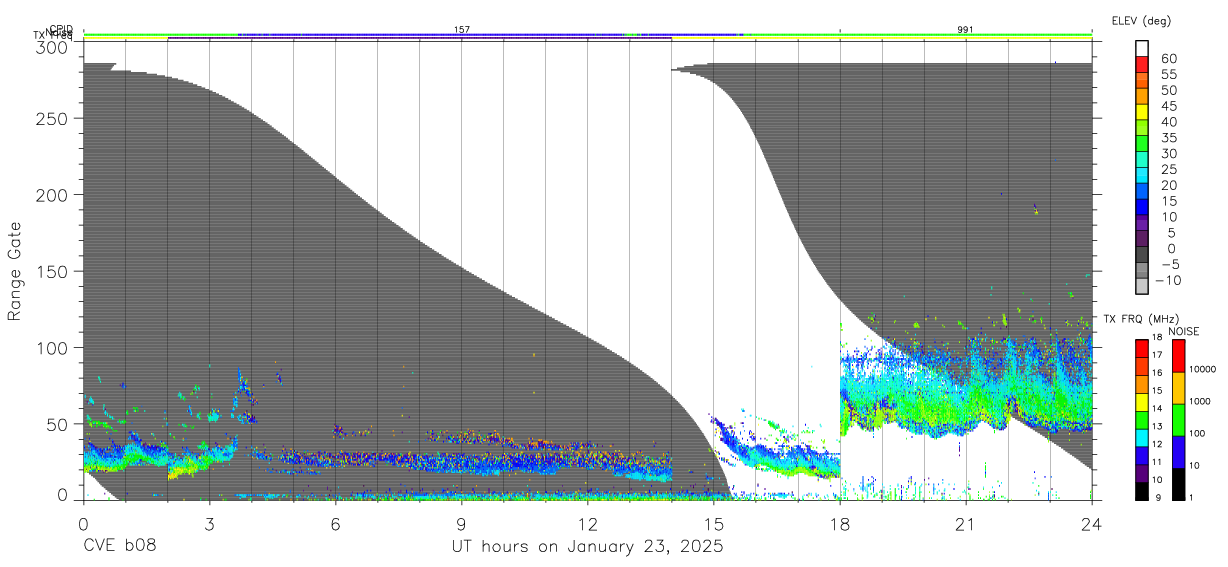Click the '45' label on the ELEV scale
The image size is (1228, 567).
(1168, 106)
